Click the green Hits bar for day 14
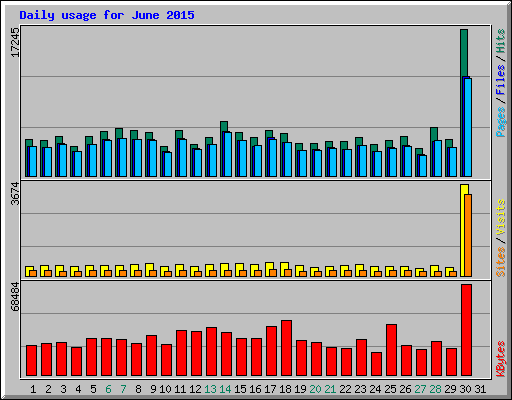 click(x=224, y=126)
